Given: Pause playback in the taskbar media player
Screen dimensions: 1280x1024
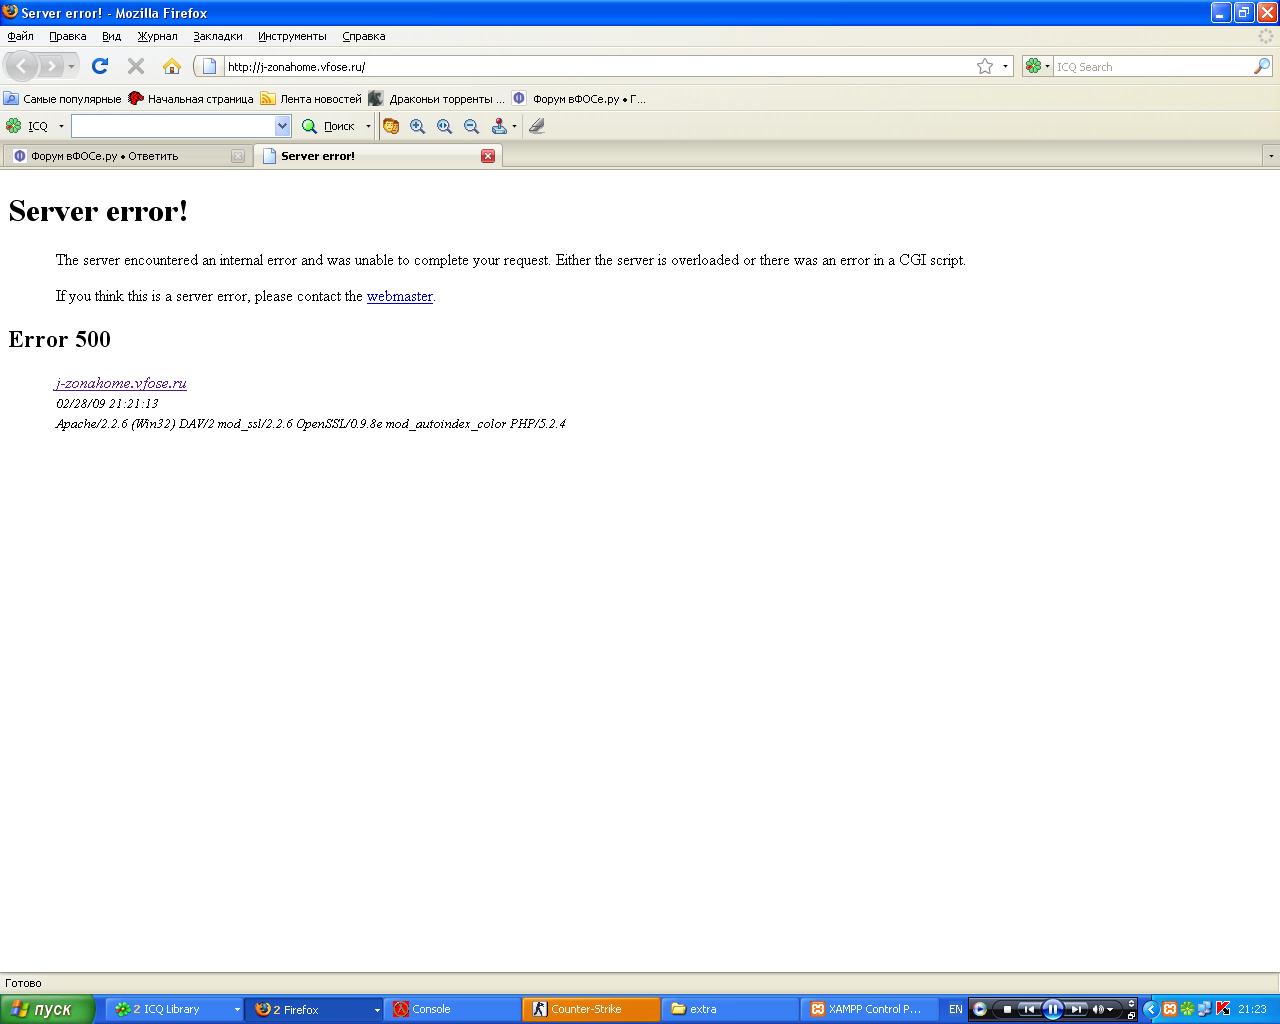Looking at the screenshot, I should (1052, 1009).
